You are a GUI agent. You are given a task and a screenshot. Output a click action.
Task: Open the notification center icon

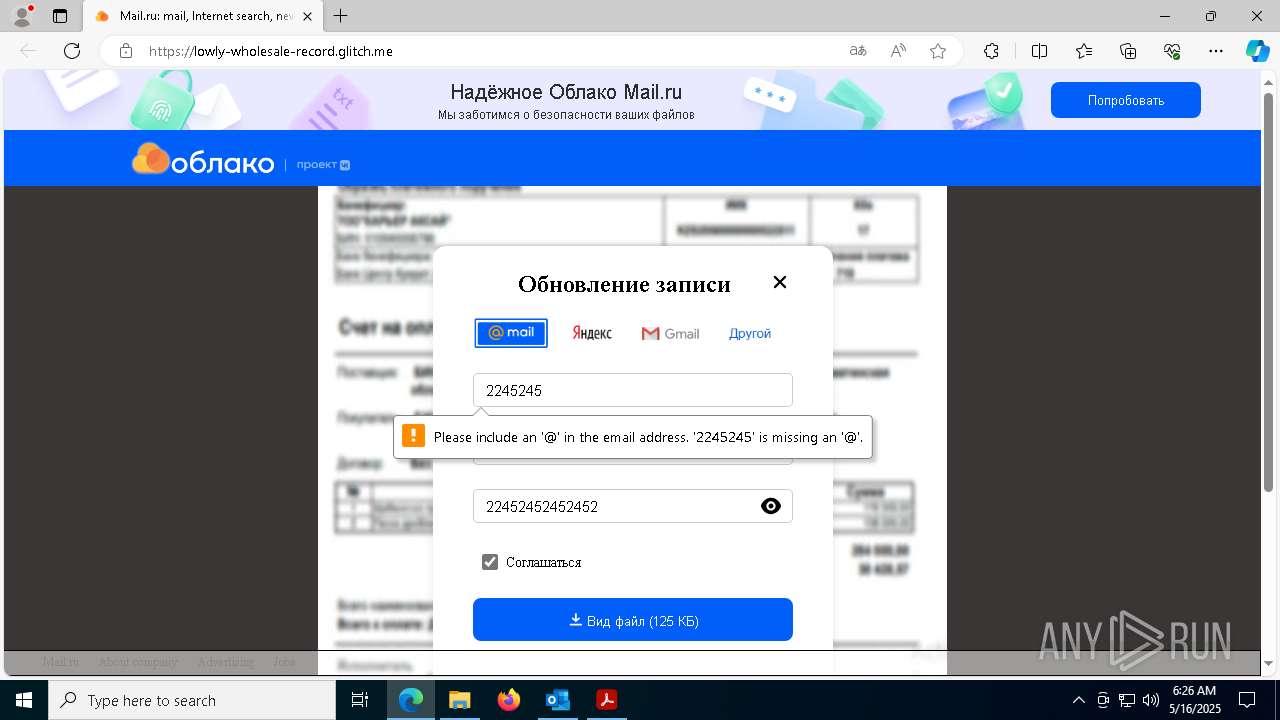[1247, 700]
